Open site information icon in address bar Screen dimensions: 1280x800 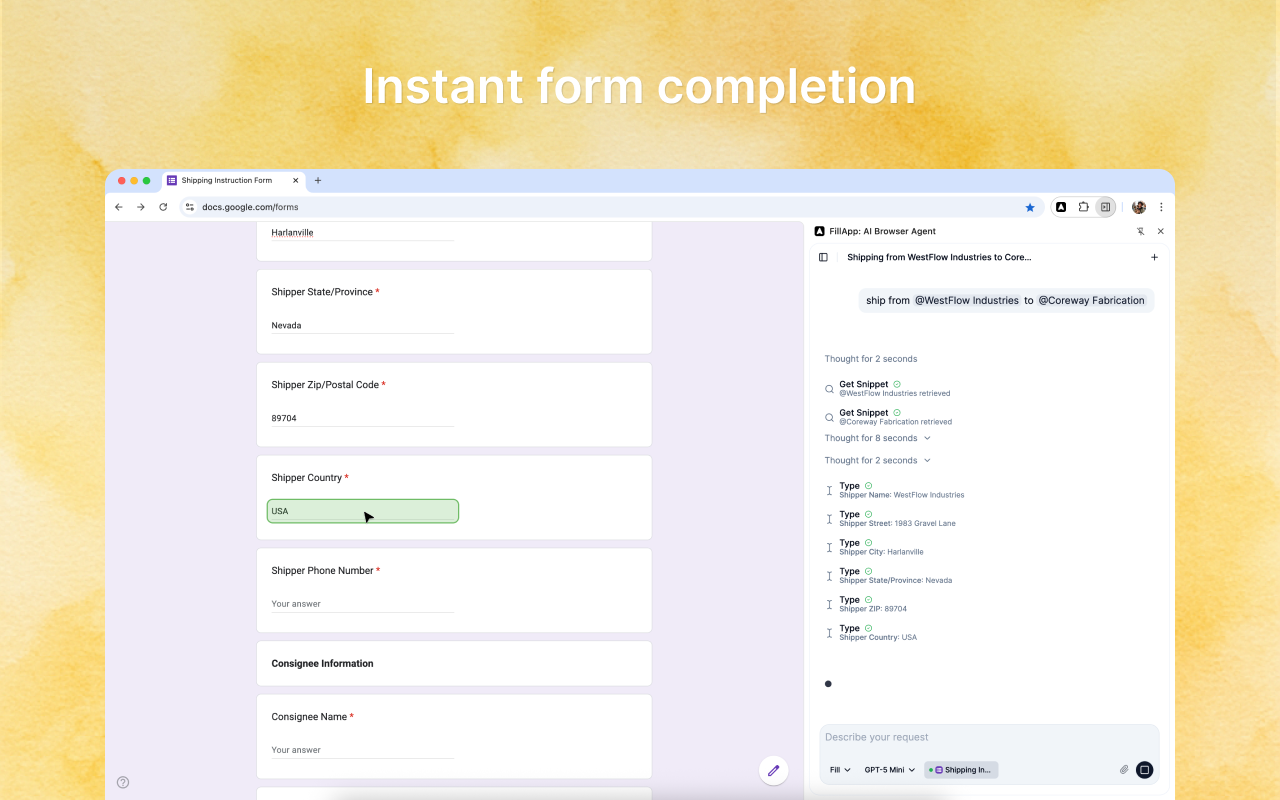click(x=189, y=207)
